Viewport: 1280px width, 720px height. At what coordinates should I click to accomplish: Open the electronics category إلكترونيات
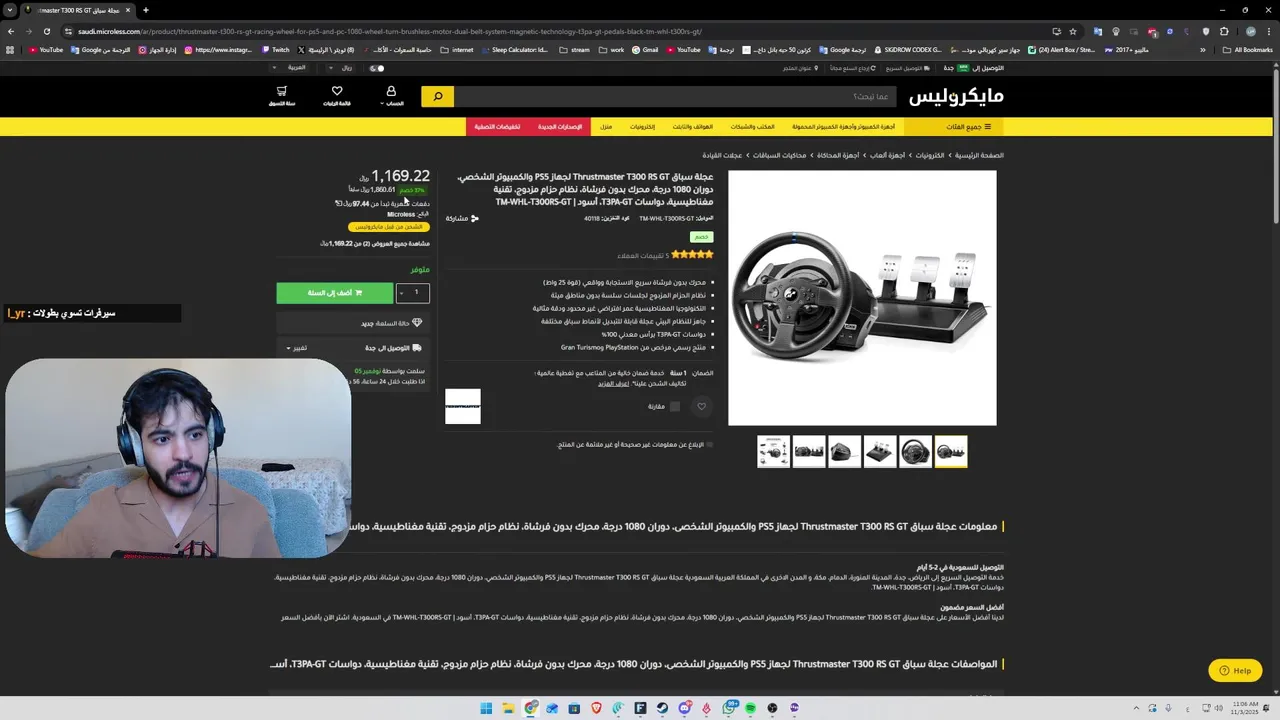[642, 127]
